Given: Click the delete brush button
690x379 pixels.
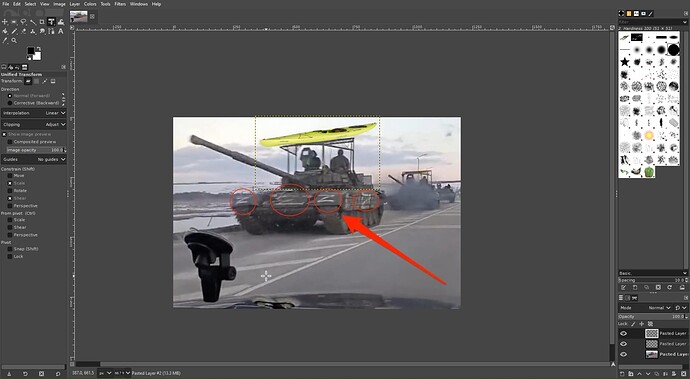Looking at the screenshot, I should 658,287.
